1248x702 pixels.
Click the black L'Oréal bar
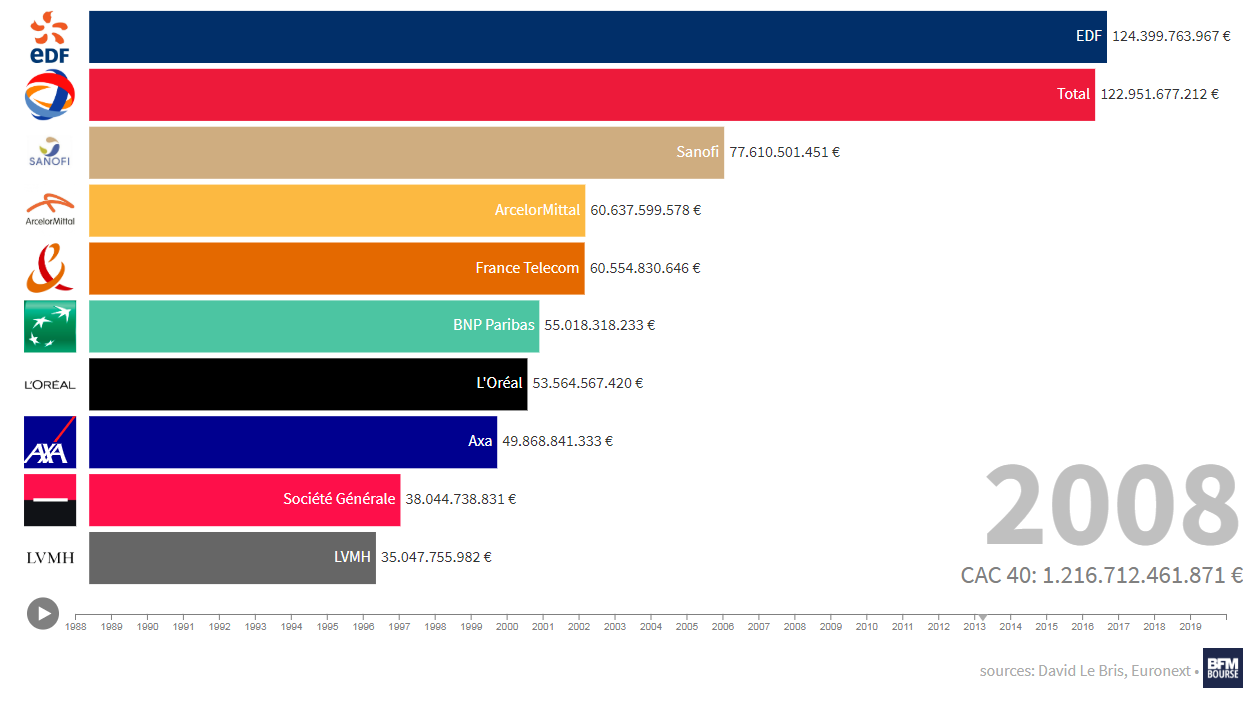(308, 384)
